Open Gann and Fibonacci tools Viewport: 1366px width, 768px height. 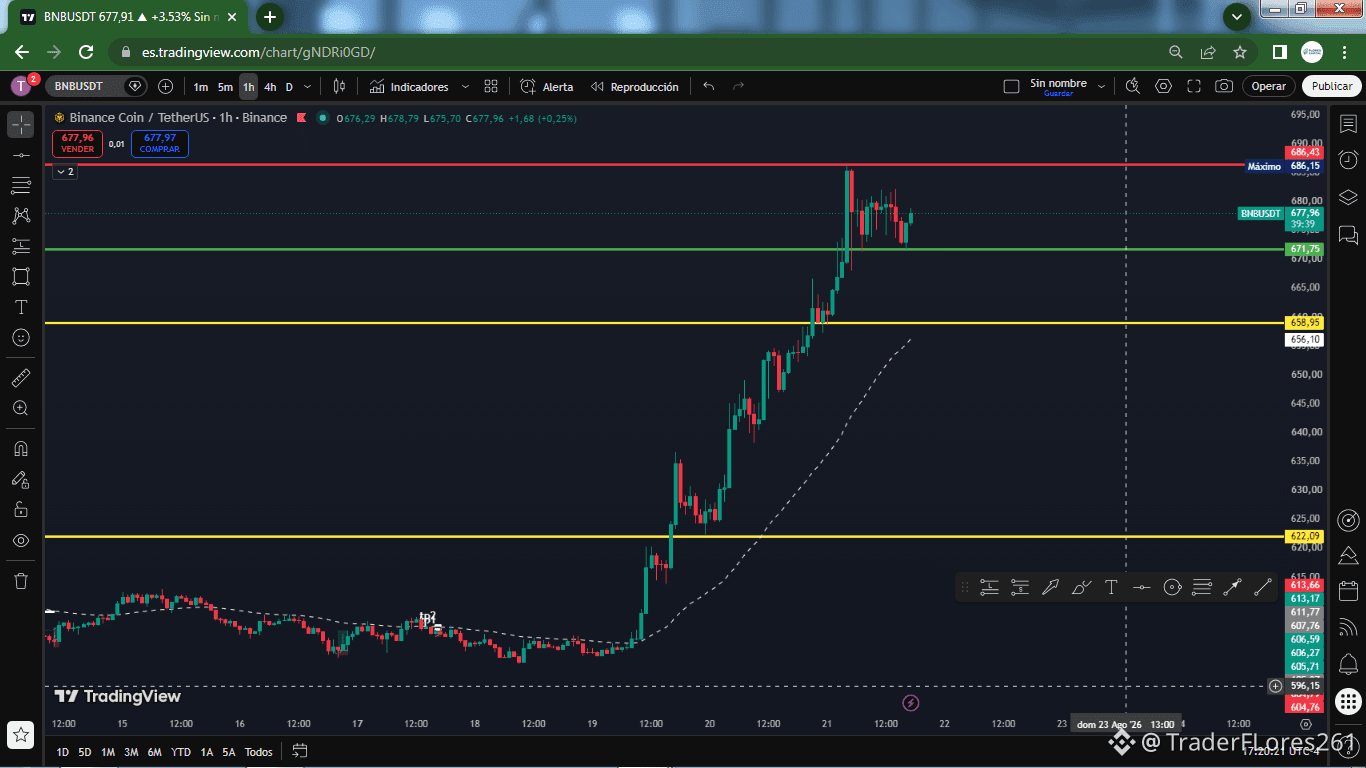pyautogui.click(x=21, y=185)
